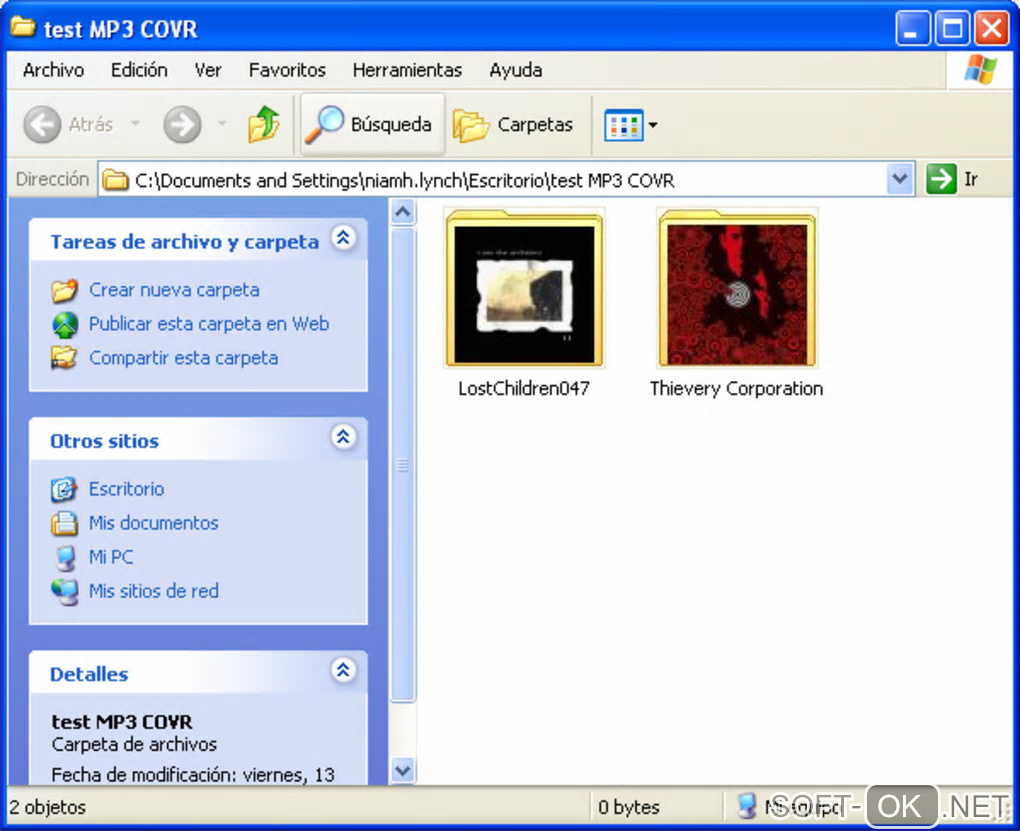Open the forward history dropdown arrow
Image resolution: width=1020 pixels, height=831 pixels.
[x=222, y=123]
